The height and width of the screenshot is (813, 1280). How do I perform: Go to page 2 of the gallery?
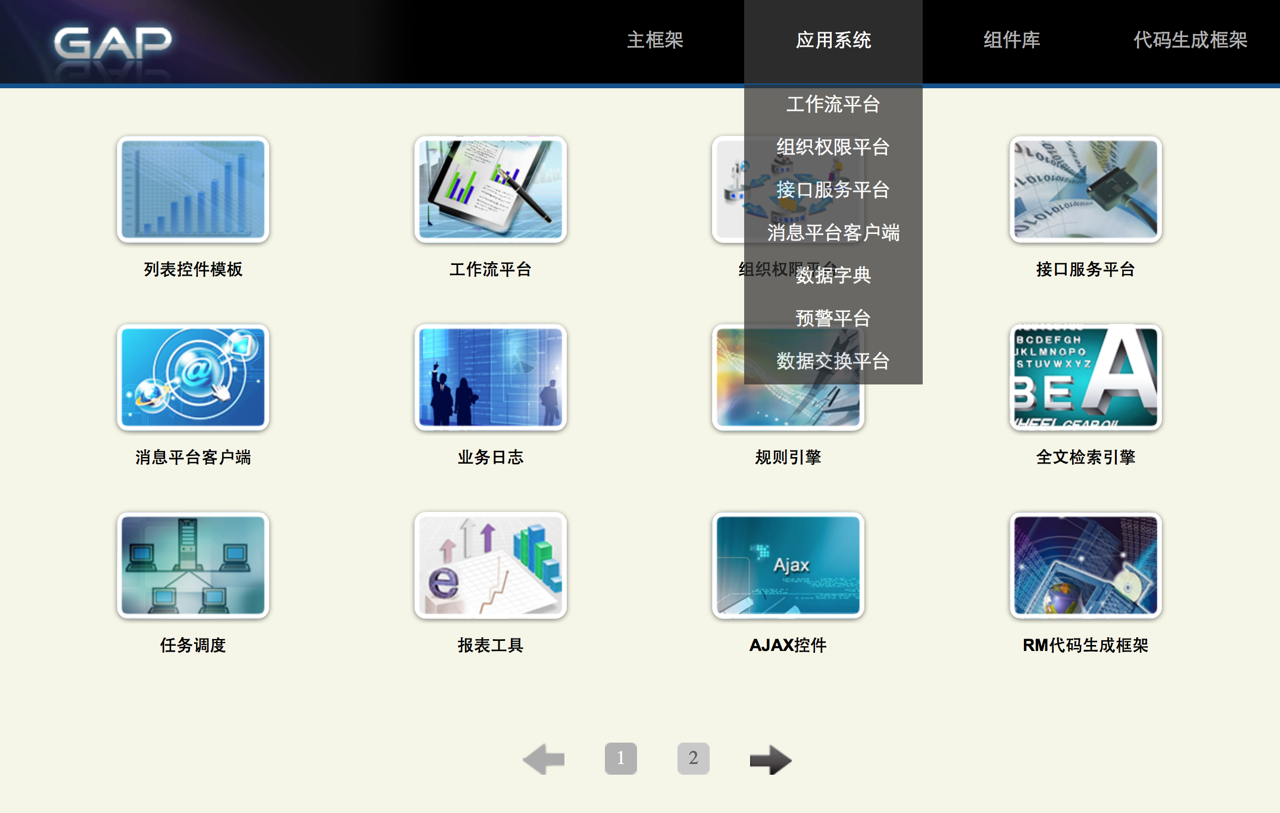693,759
